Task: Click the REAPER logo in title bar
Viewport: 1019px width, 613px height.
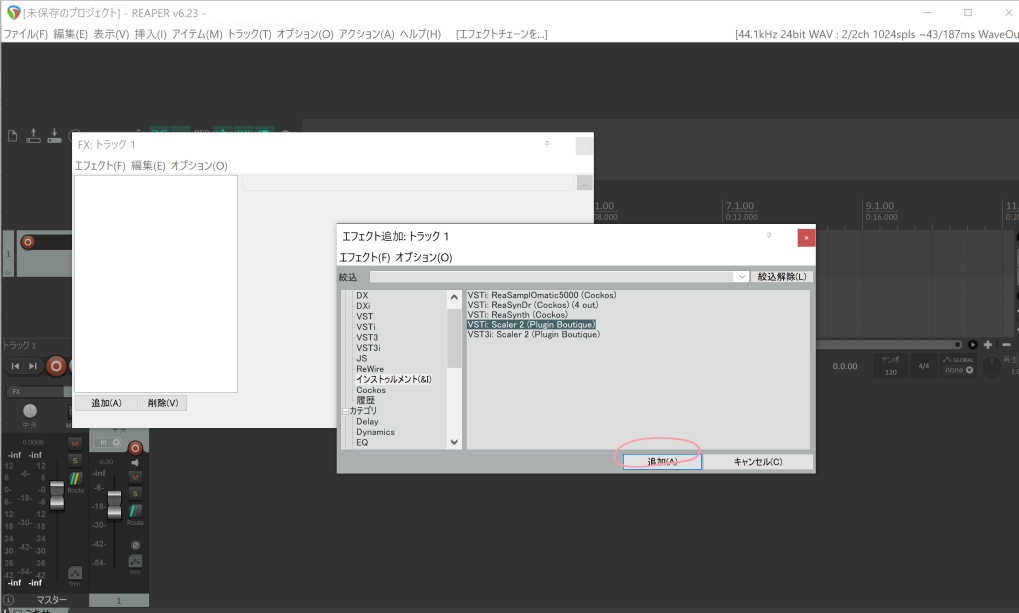Action: (x=13, y=12)
